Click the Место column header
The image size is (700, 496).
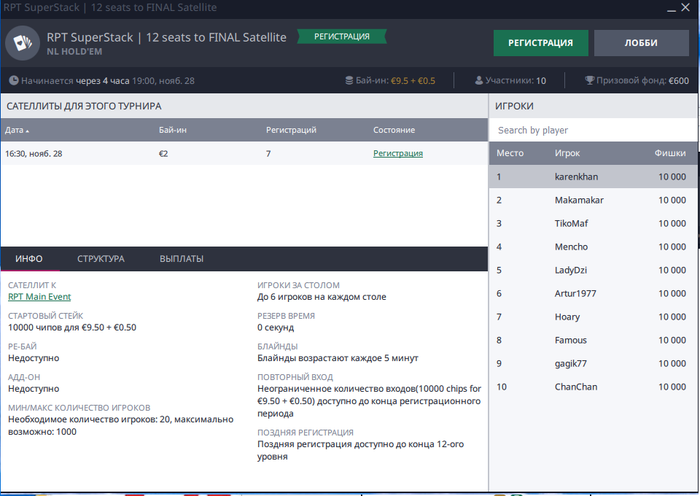click(x=510, y=153)
